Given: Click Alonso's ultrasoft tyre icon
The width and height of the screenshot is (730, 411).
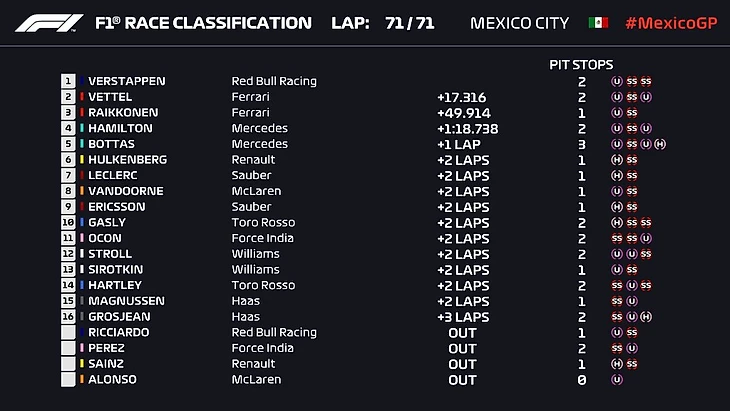Looking at the screenshot, I should (x=617, y=380).
